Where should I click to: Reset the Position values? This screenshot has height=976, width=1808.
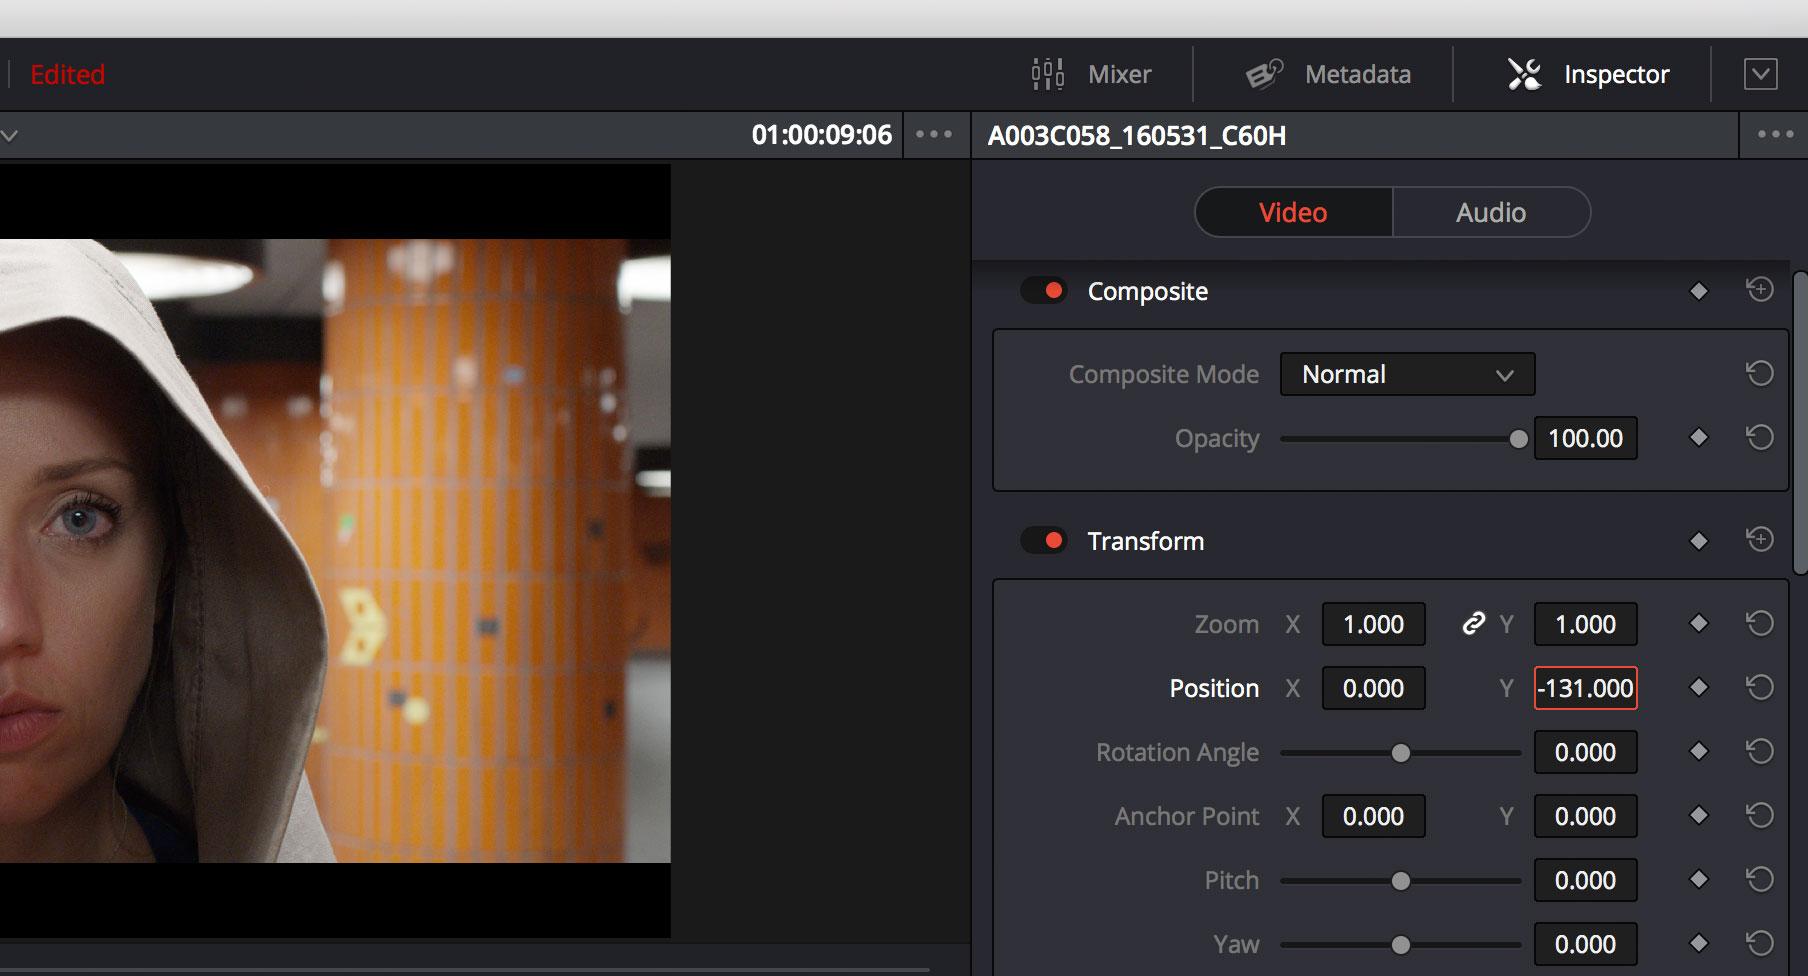pos(1760,687)
